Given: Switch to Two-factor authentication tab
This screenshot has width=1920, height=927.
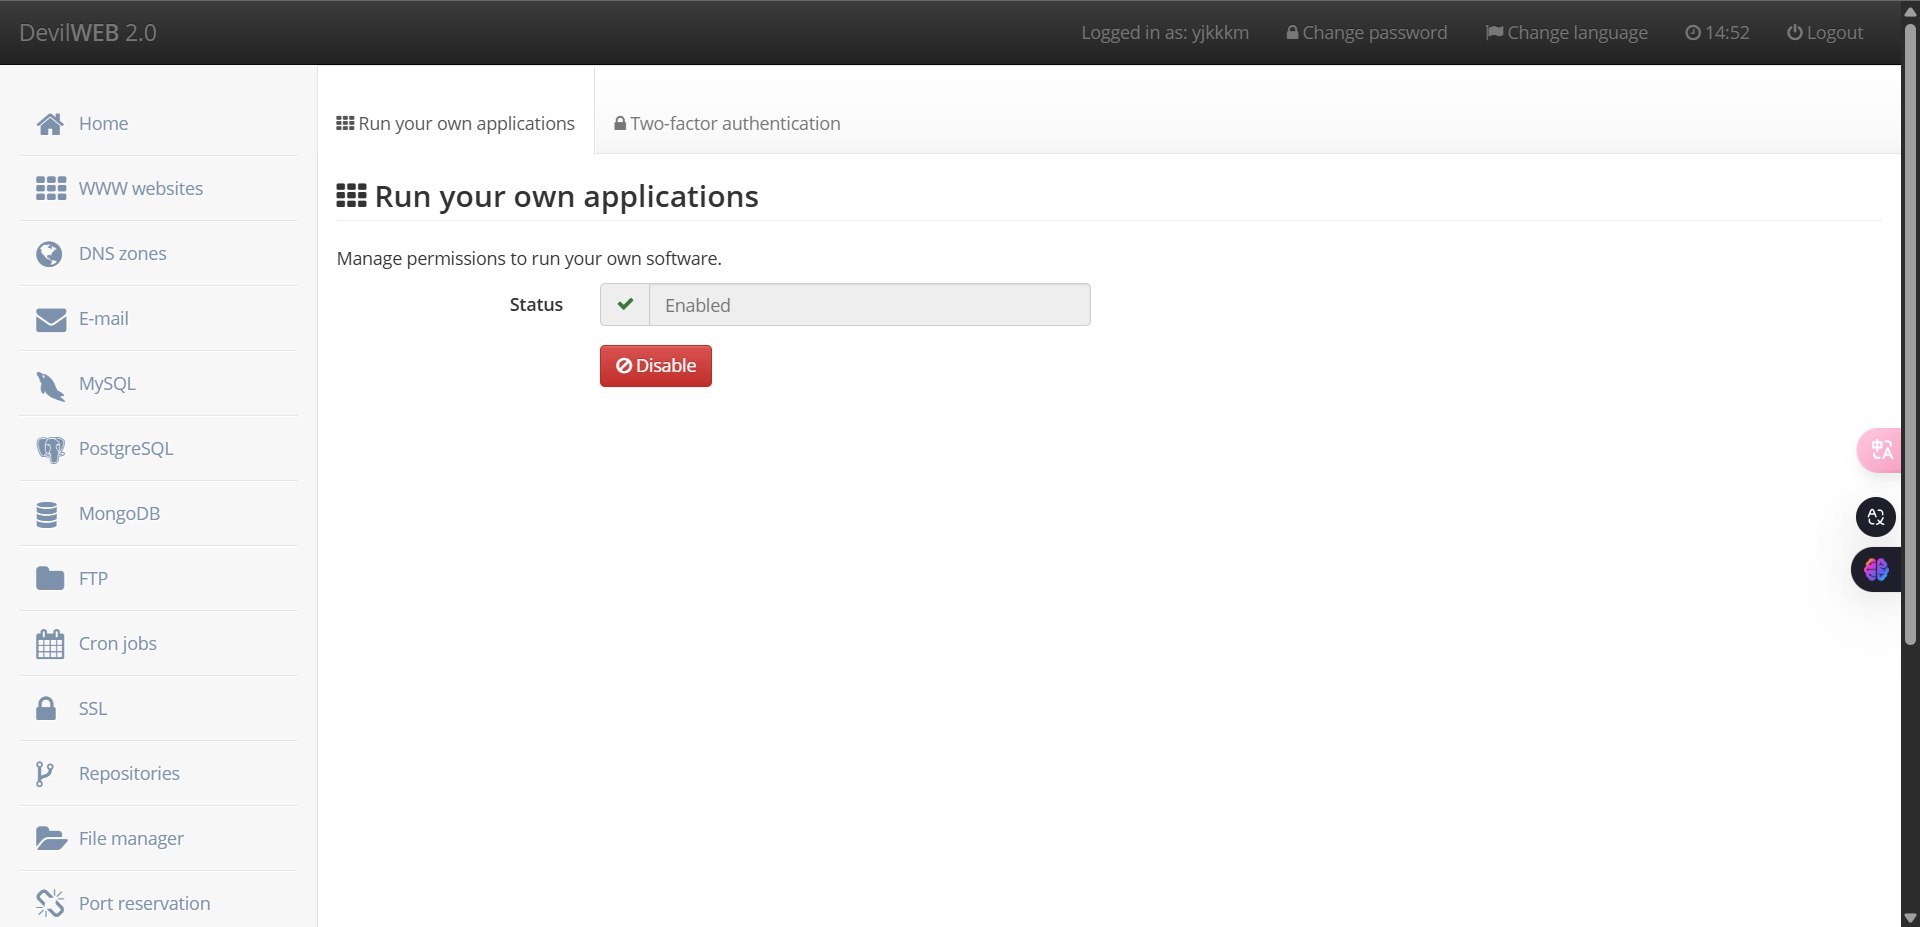Looking at the screenshot, I should [x=727, y=124].
